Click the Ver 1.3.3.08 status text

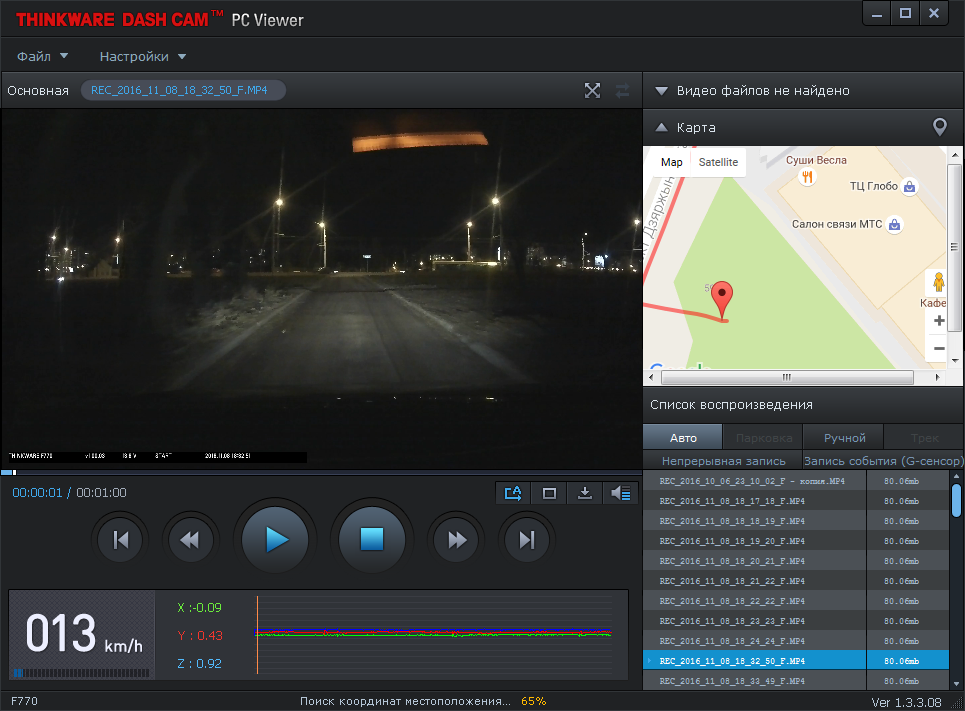point(906,702)
